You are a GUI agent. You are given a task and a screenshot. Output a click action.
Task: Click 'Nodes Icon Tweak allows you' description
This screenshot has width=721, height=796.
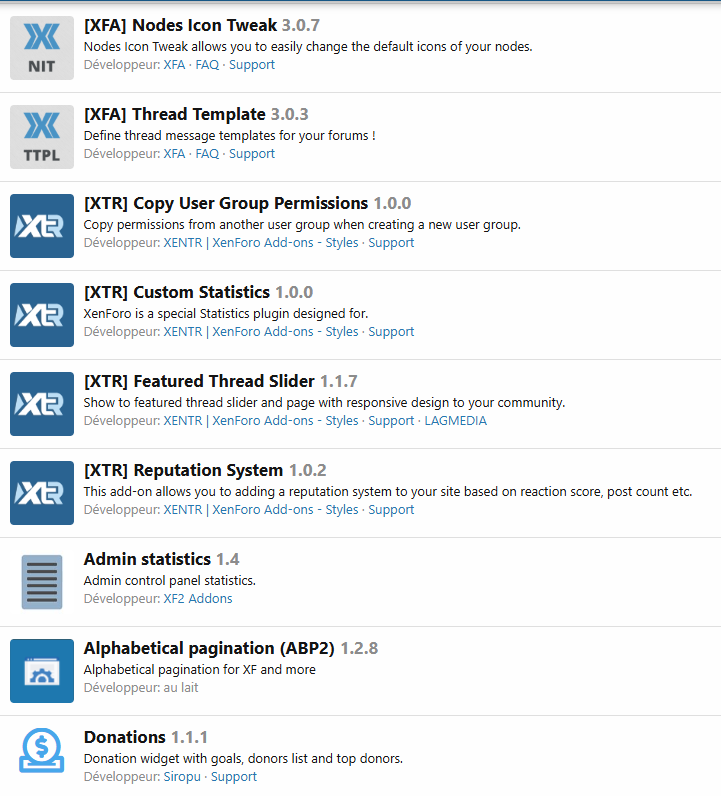(308, 47)
